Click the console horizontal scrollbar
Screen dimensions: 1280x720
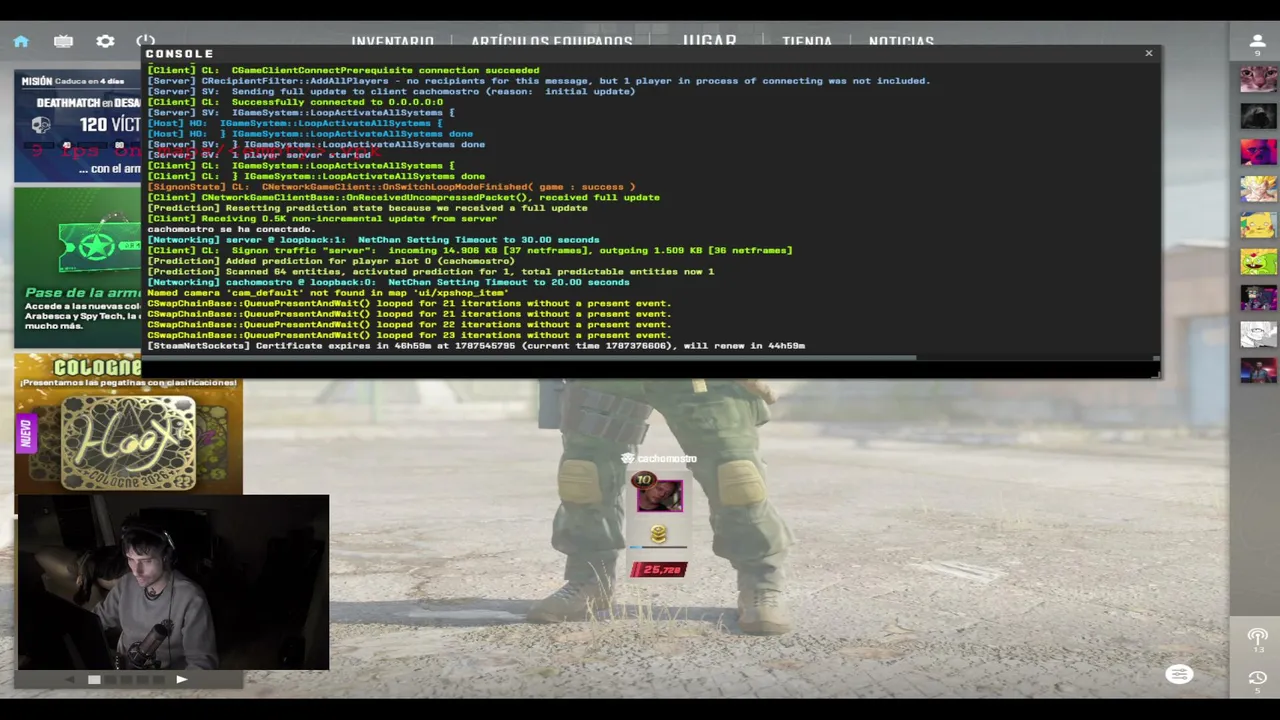point(530,357)
